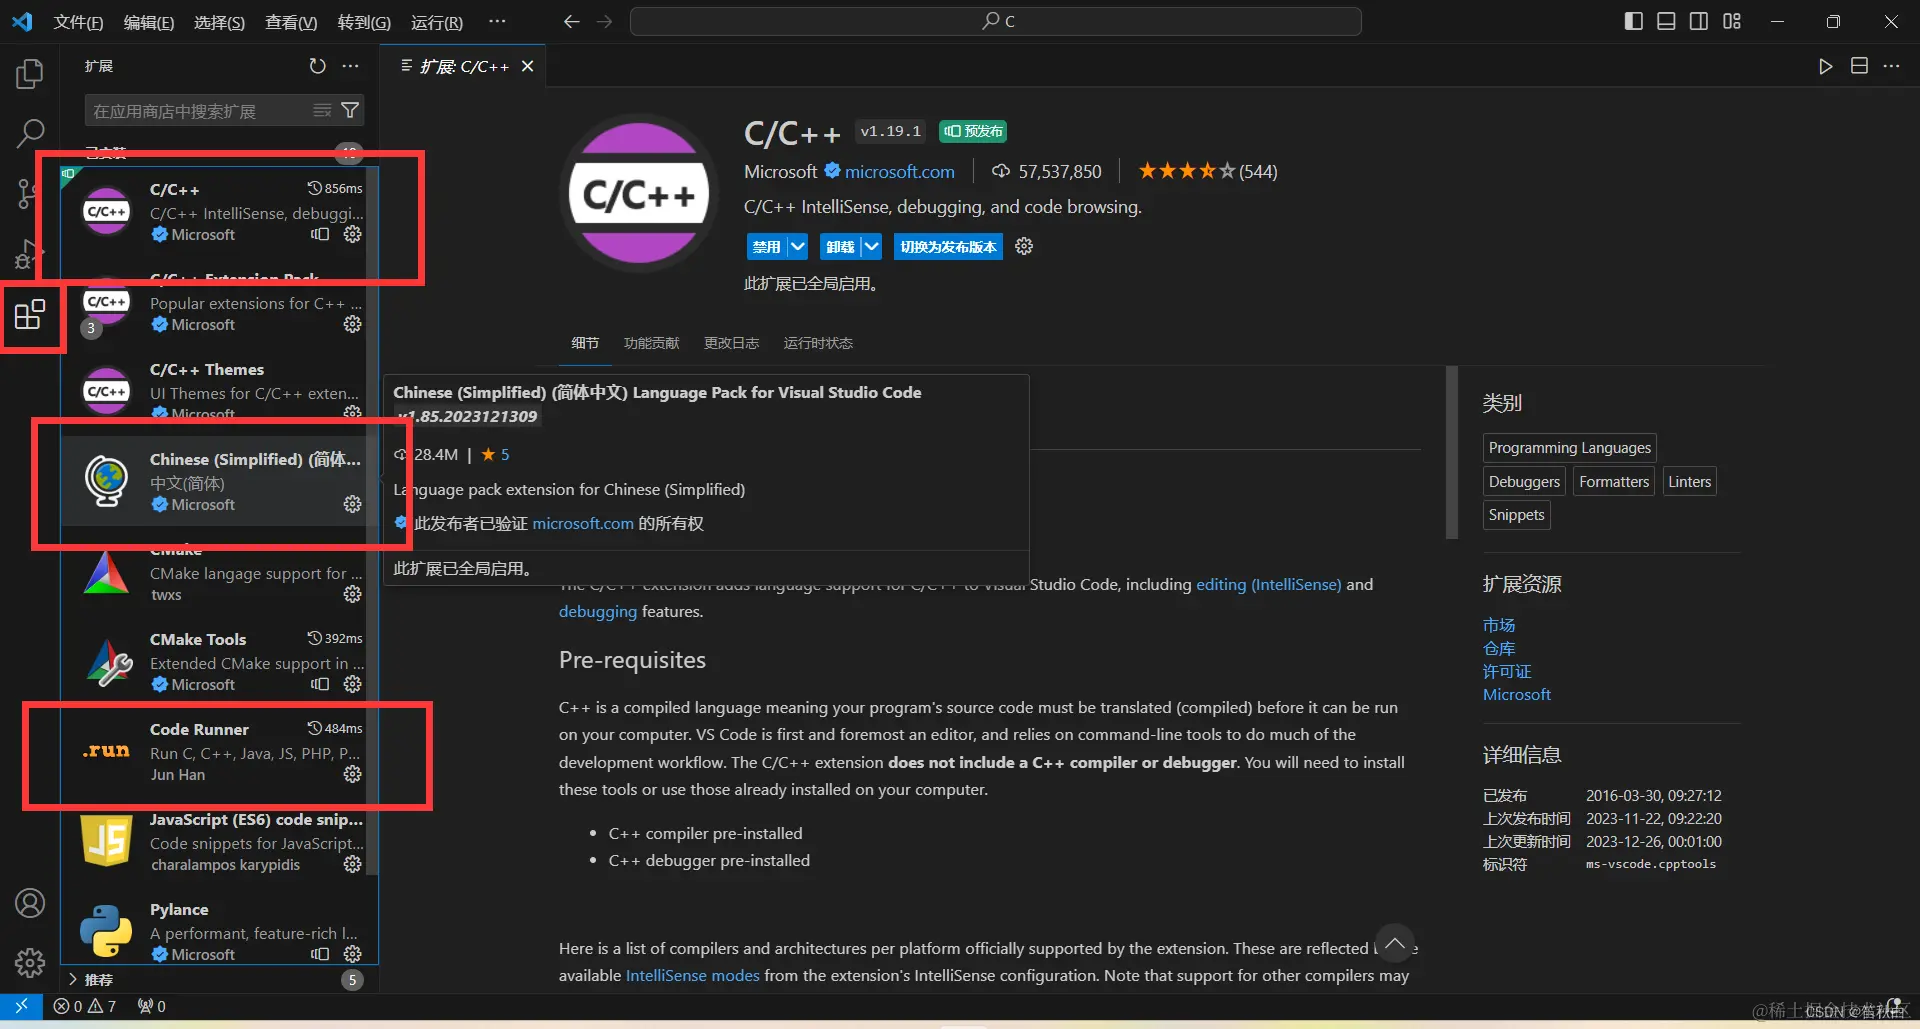Screen dimensions: 1920x1029
Task: Open the Search view in activity bar
Action: click(x=30, y=133)
